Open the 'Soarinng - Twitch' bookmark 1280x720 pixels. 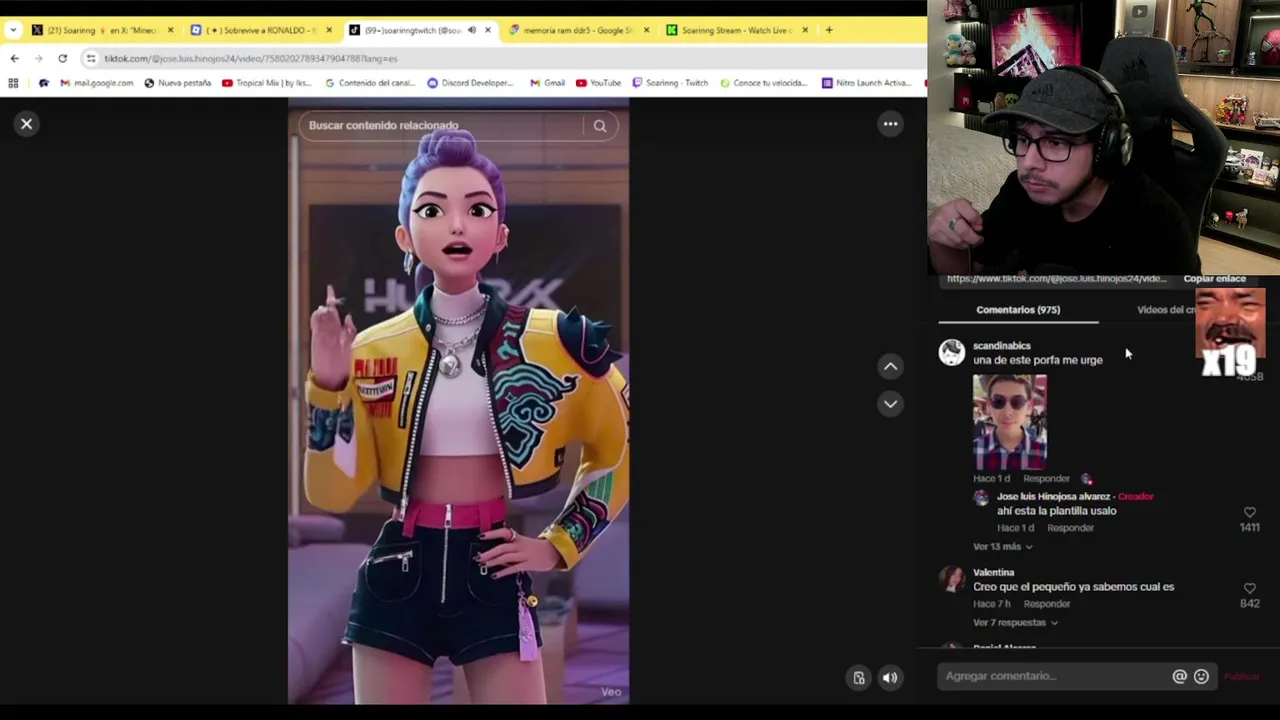(x=670, y=83)
